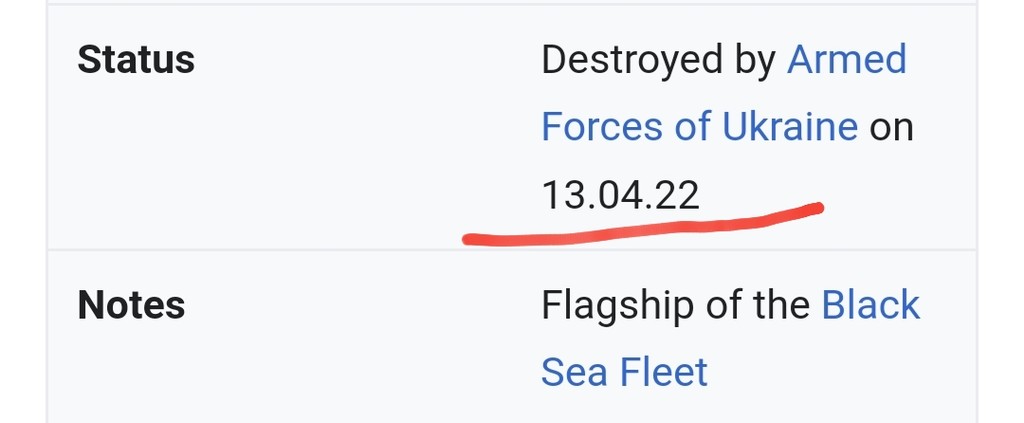The width and height of the screenshot is (1024, 423).
Task: Click the word "Forces" in the blue link
Action: pyautogui.click(x=601, y=127)
